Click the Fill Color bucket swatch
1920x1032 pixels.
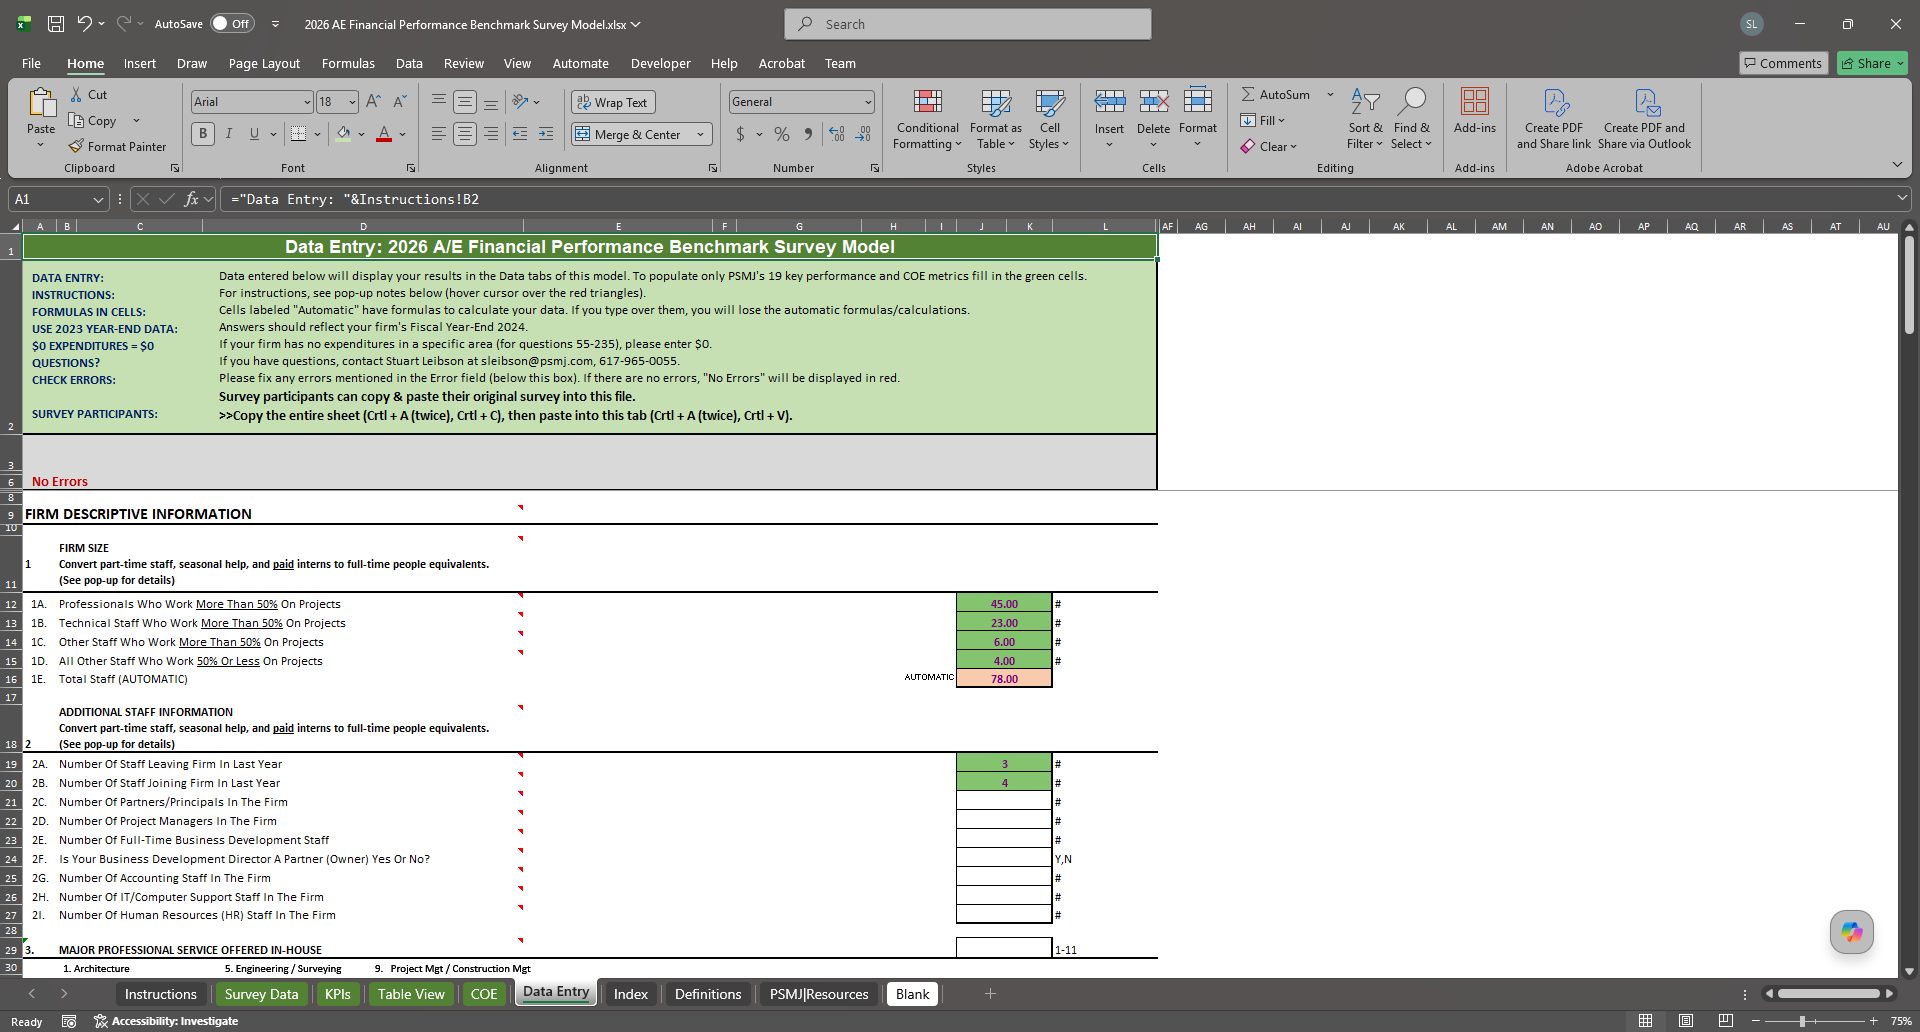pyautogui.click(x=343, y=134)
